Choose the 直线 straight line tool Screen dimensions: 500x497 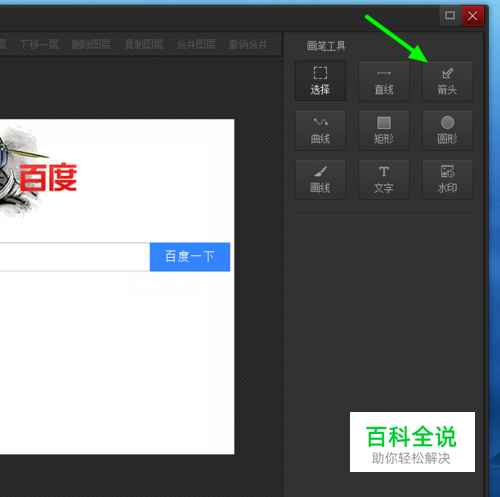tap(384, 81)
